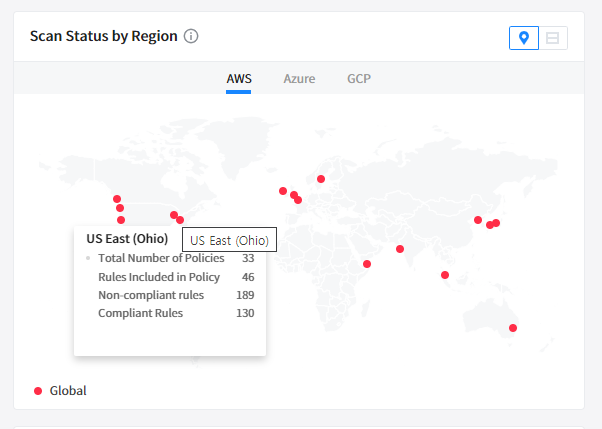Switch to list view with the table icon
The image size is (602, 429).
pyautogui.click(x=552, y=38)
